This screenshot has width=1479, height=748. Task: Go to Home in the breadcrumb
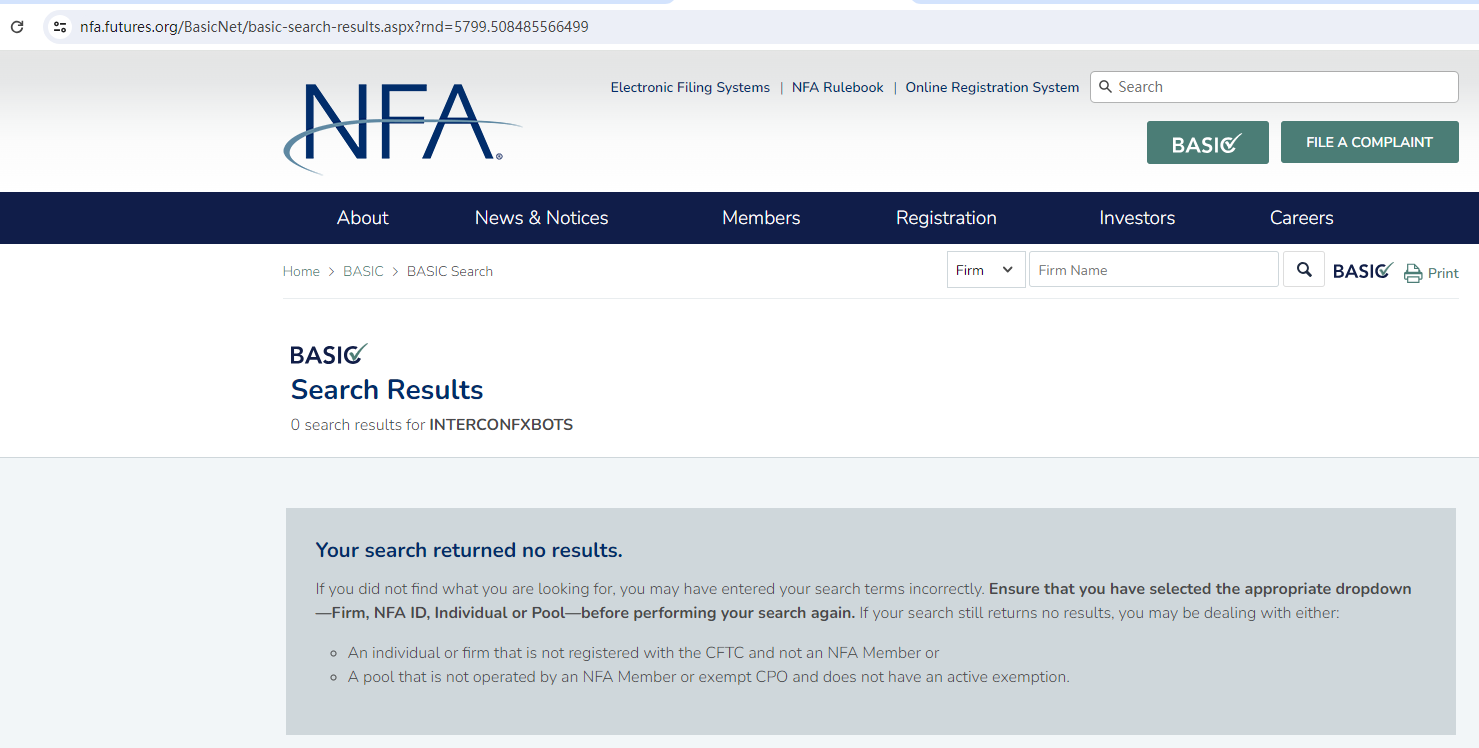pyautogui.click(x=301, y=271)
